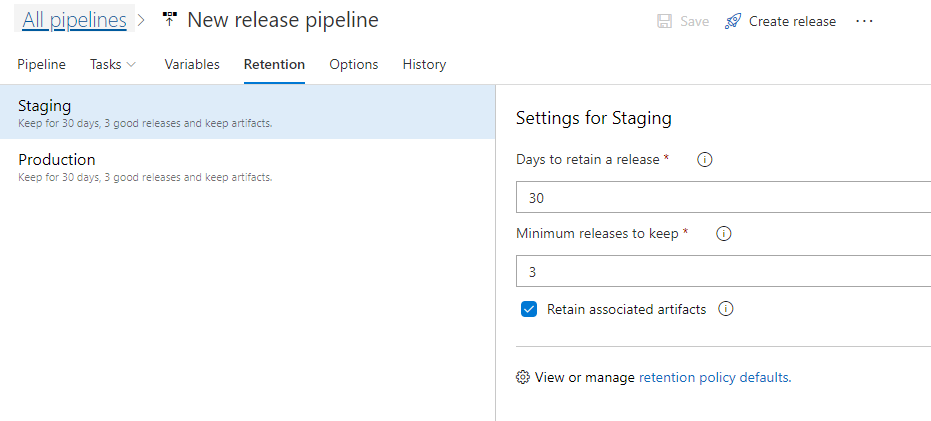
Task: Toggle the Retain associated artifacts checkbox
Action: pyautogui.click(x=529, y=309)
